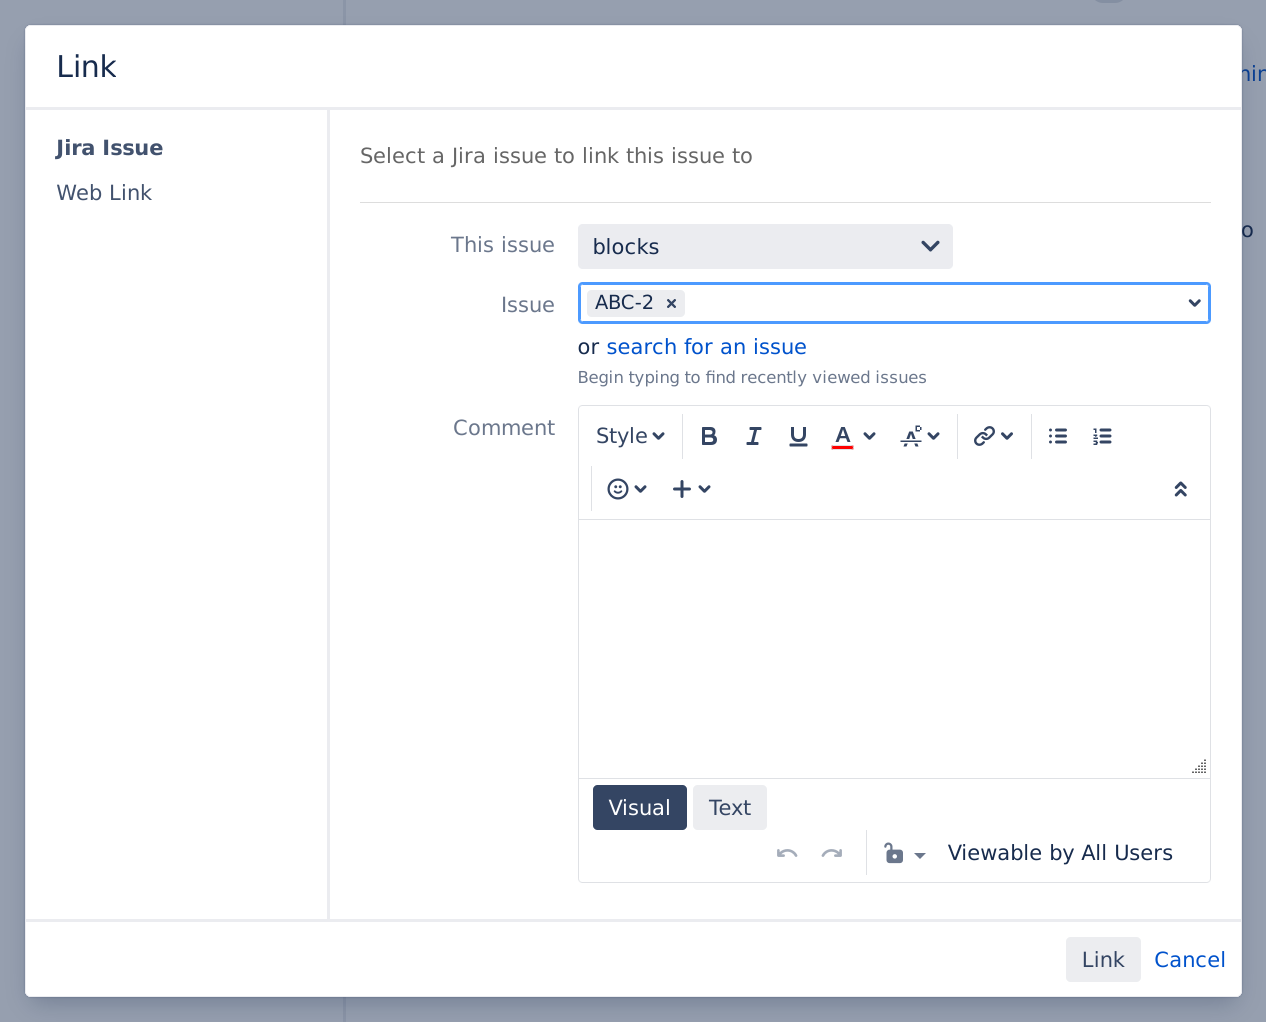Open the Style dropdown

(630, 436)
